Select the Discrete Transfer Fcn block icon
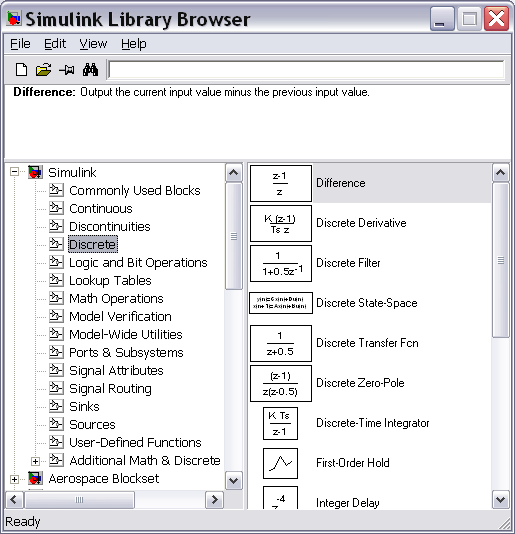 281,343
